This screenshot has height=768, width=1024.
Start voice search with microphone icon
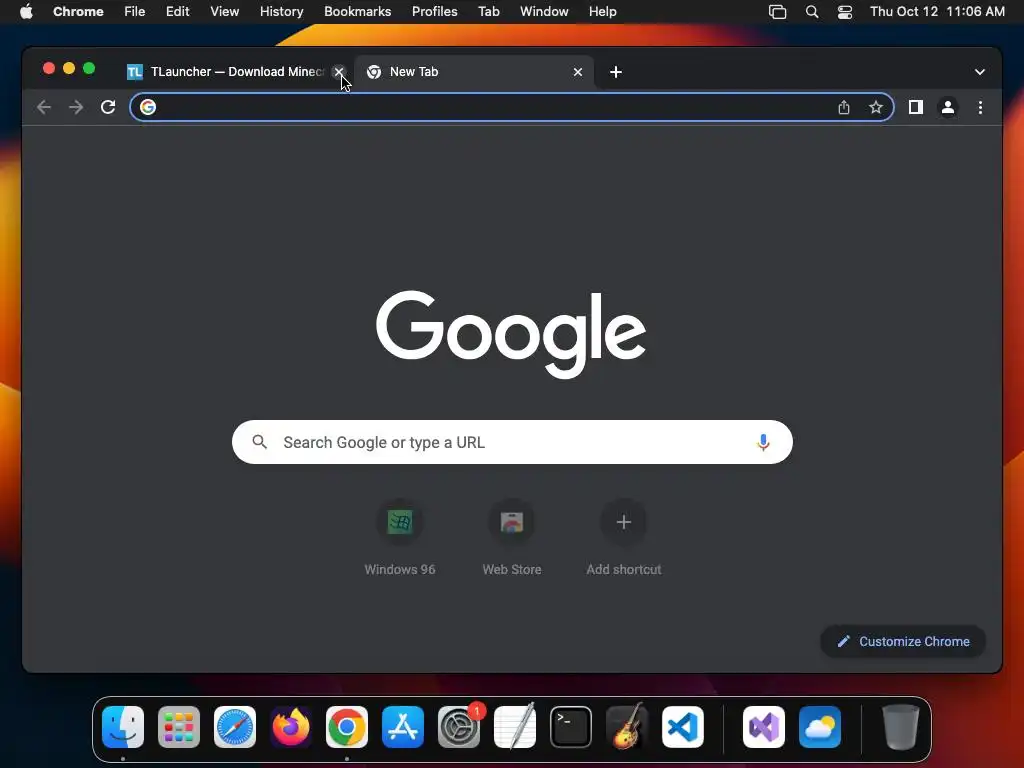pos(763,442)
